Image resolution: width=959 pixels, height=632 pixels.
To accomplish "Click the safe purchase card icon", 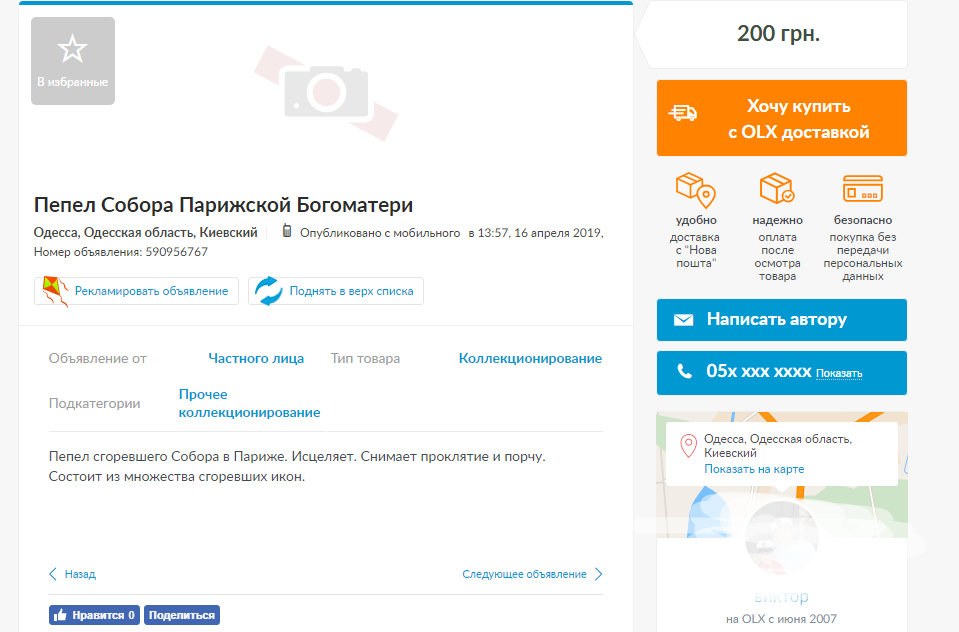I will point(862,190).
